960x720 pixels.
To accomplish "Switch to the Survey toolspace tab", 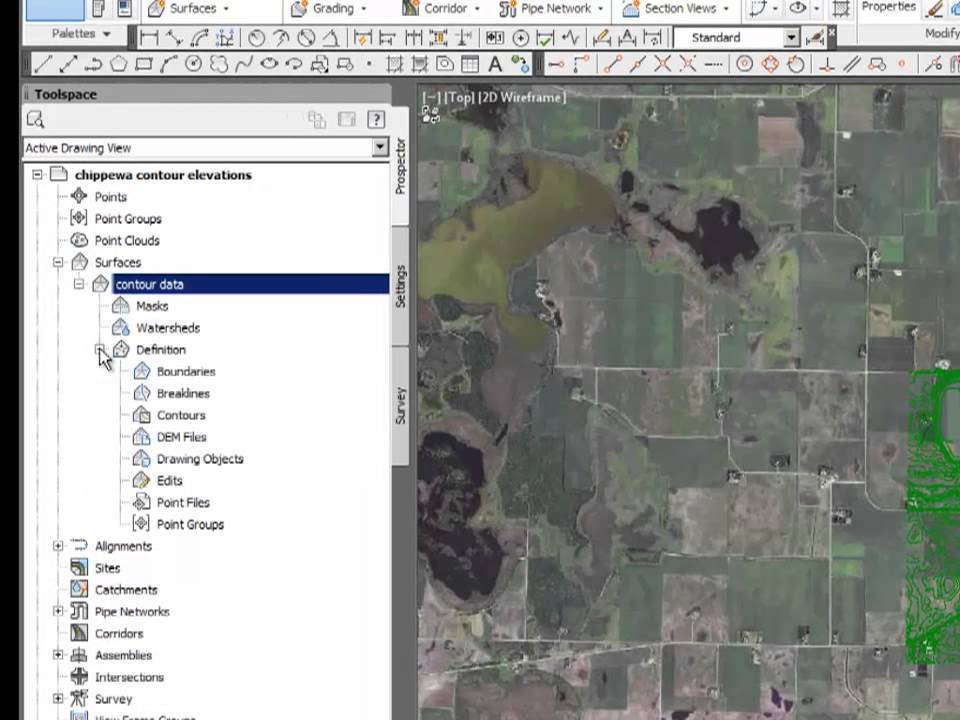I will 400,405.
